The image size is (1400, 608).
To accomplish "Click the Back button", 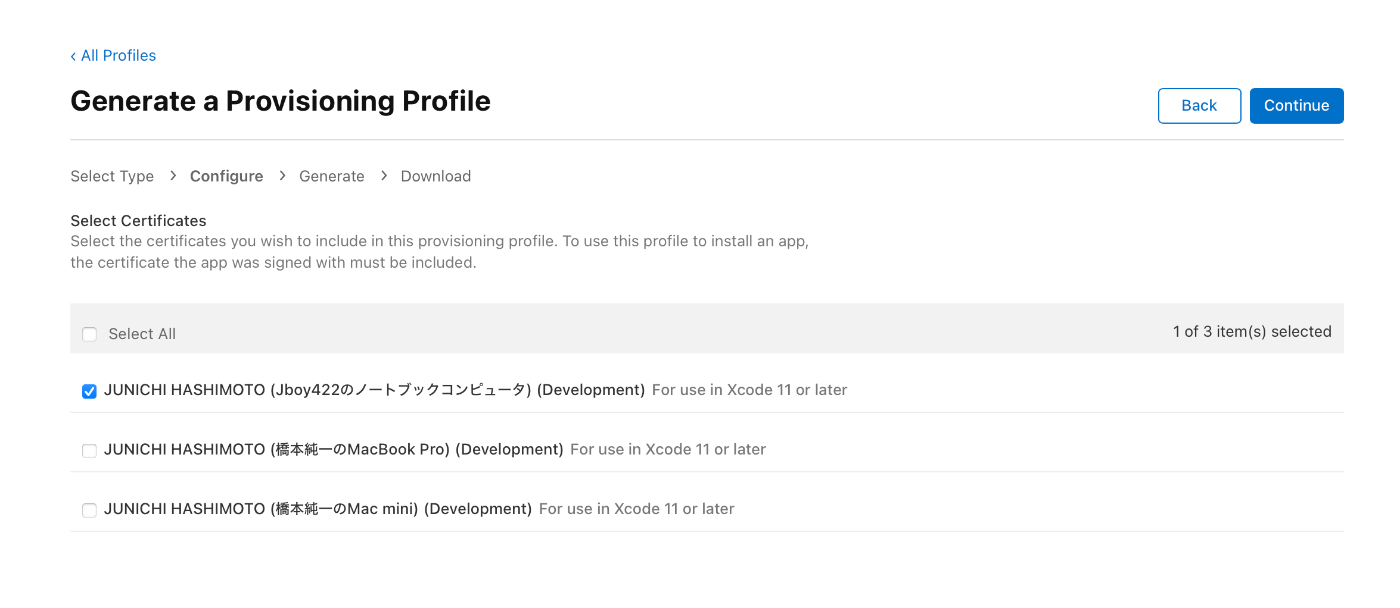I will [x=1199, y=106].
